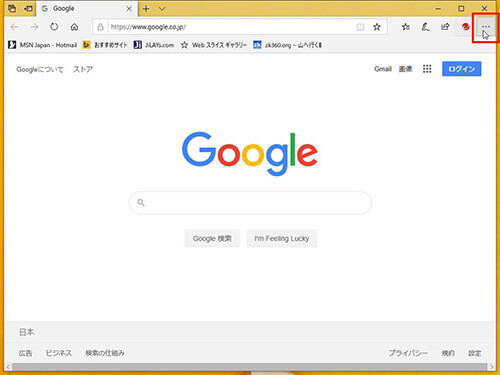Open the Google apps grid
The width and height of the screenshot is (500, 375).
tap(427, 69)
